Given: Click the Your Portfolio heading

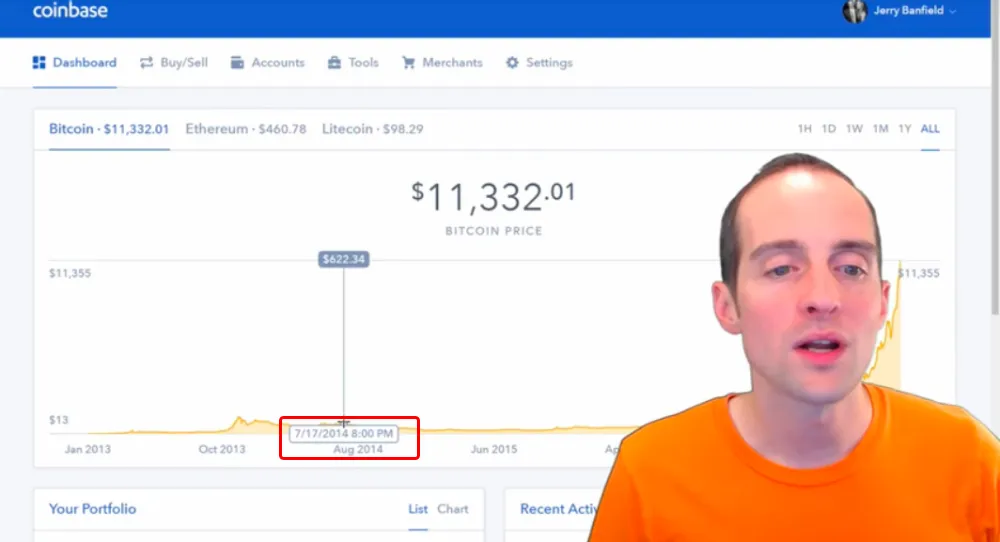Looking at the screenshot, I should [92, 509].
